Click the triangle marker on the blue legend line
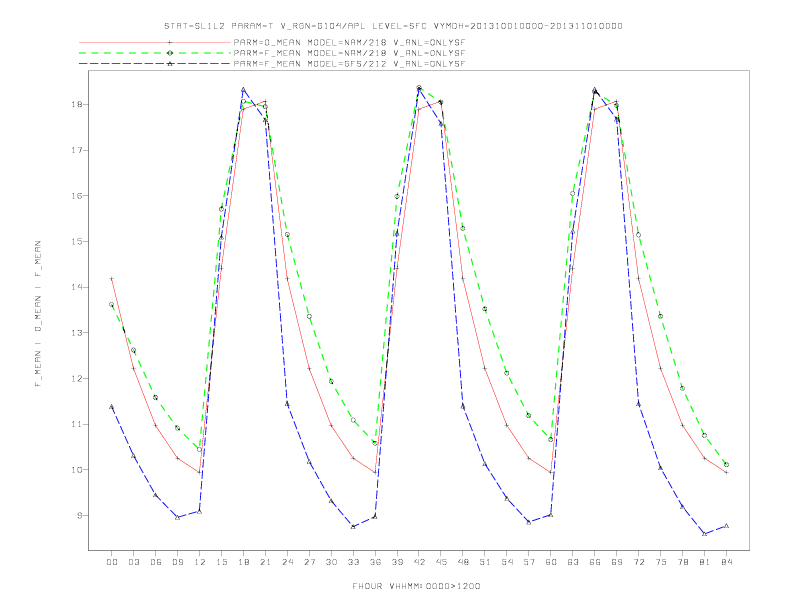Viewport: 792px width, 612px height. (x=170, y=64)
